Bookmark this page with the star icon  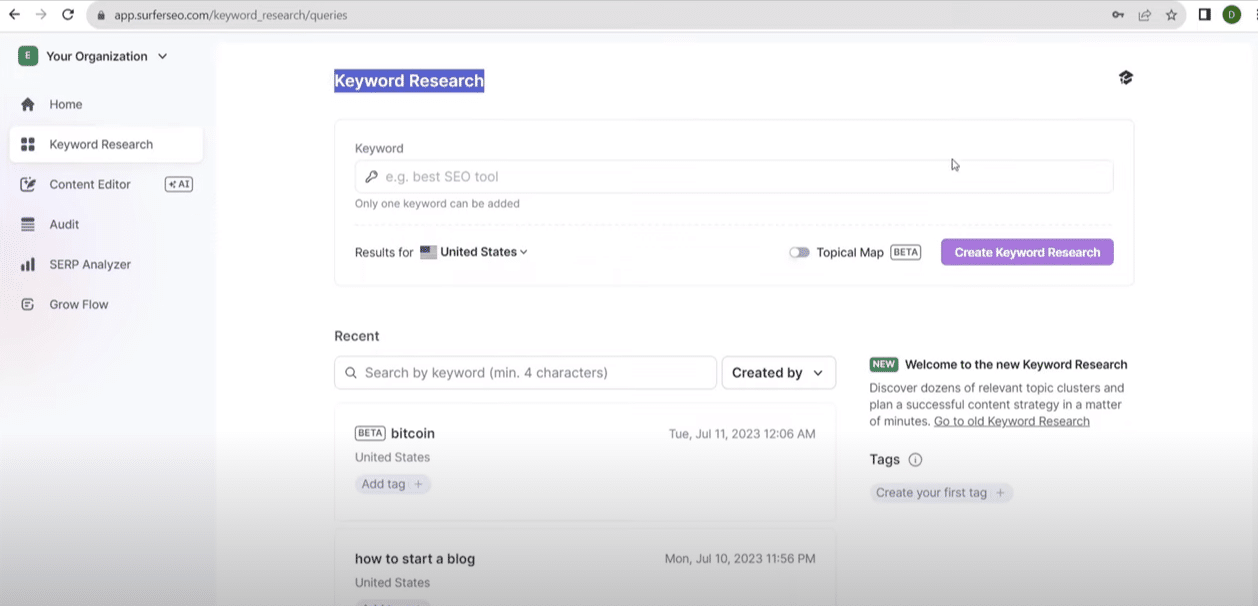click(1171, 15)
